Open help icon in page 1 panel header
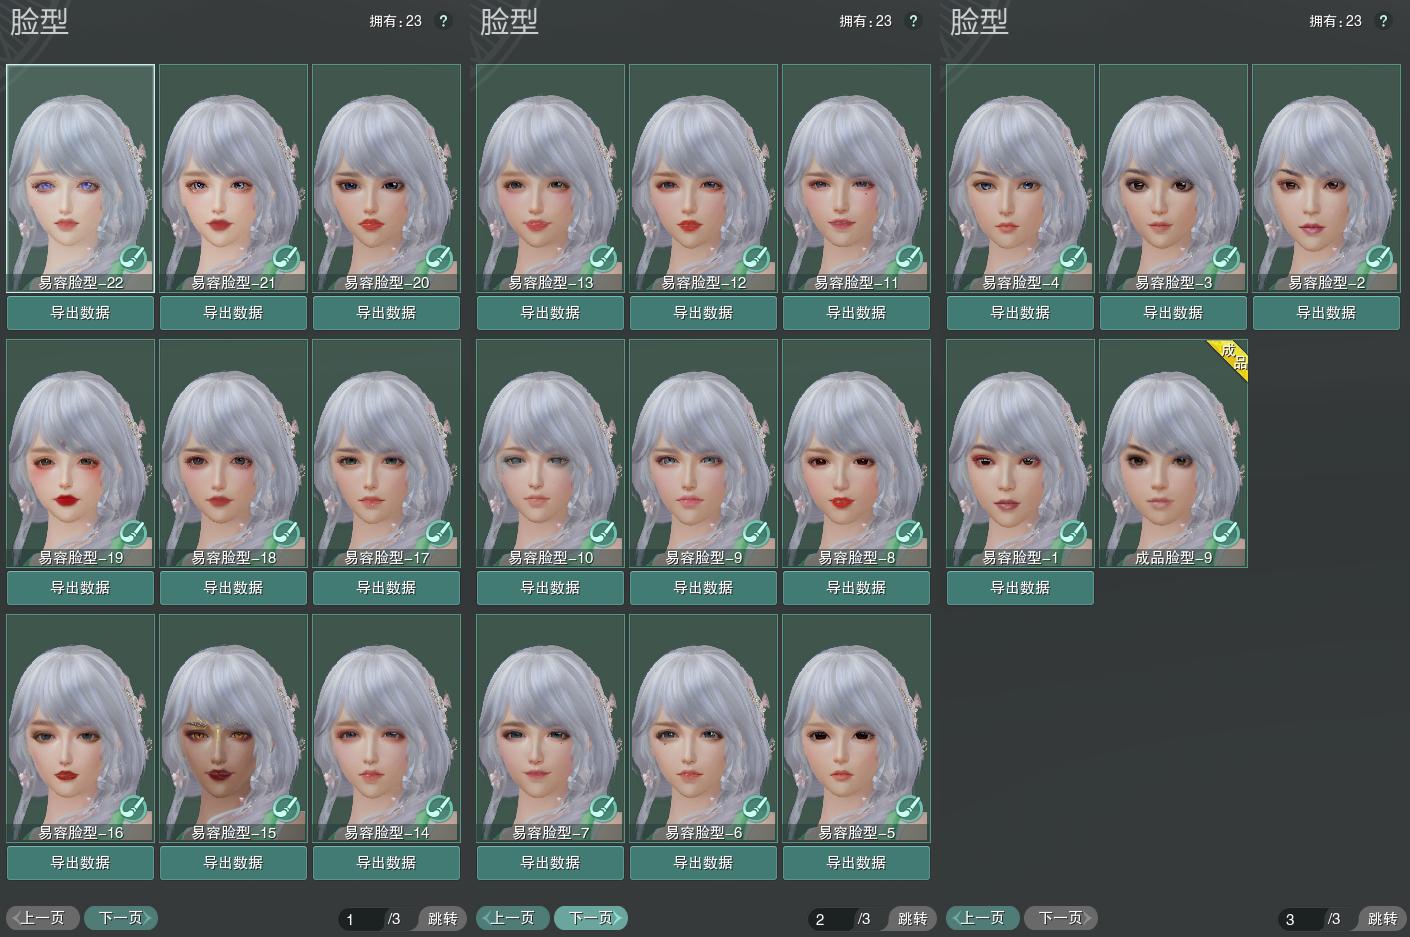Screen dimensions: 1410x937 tap(443, 21)
